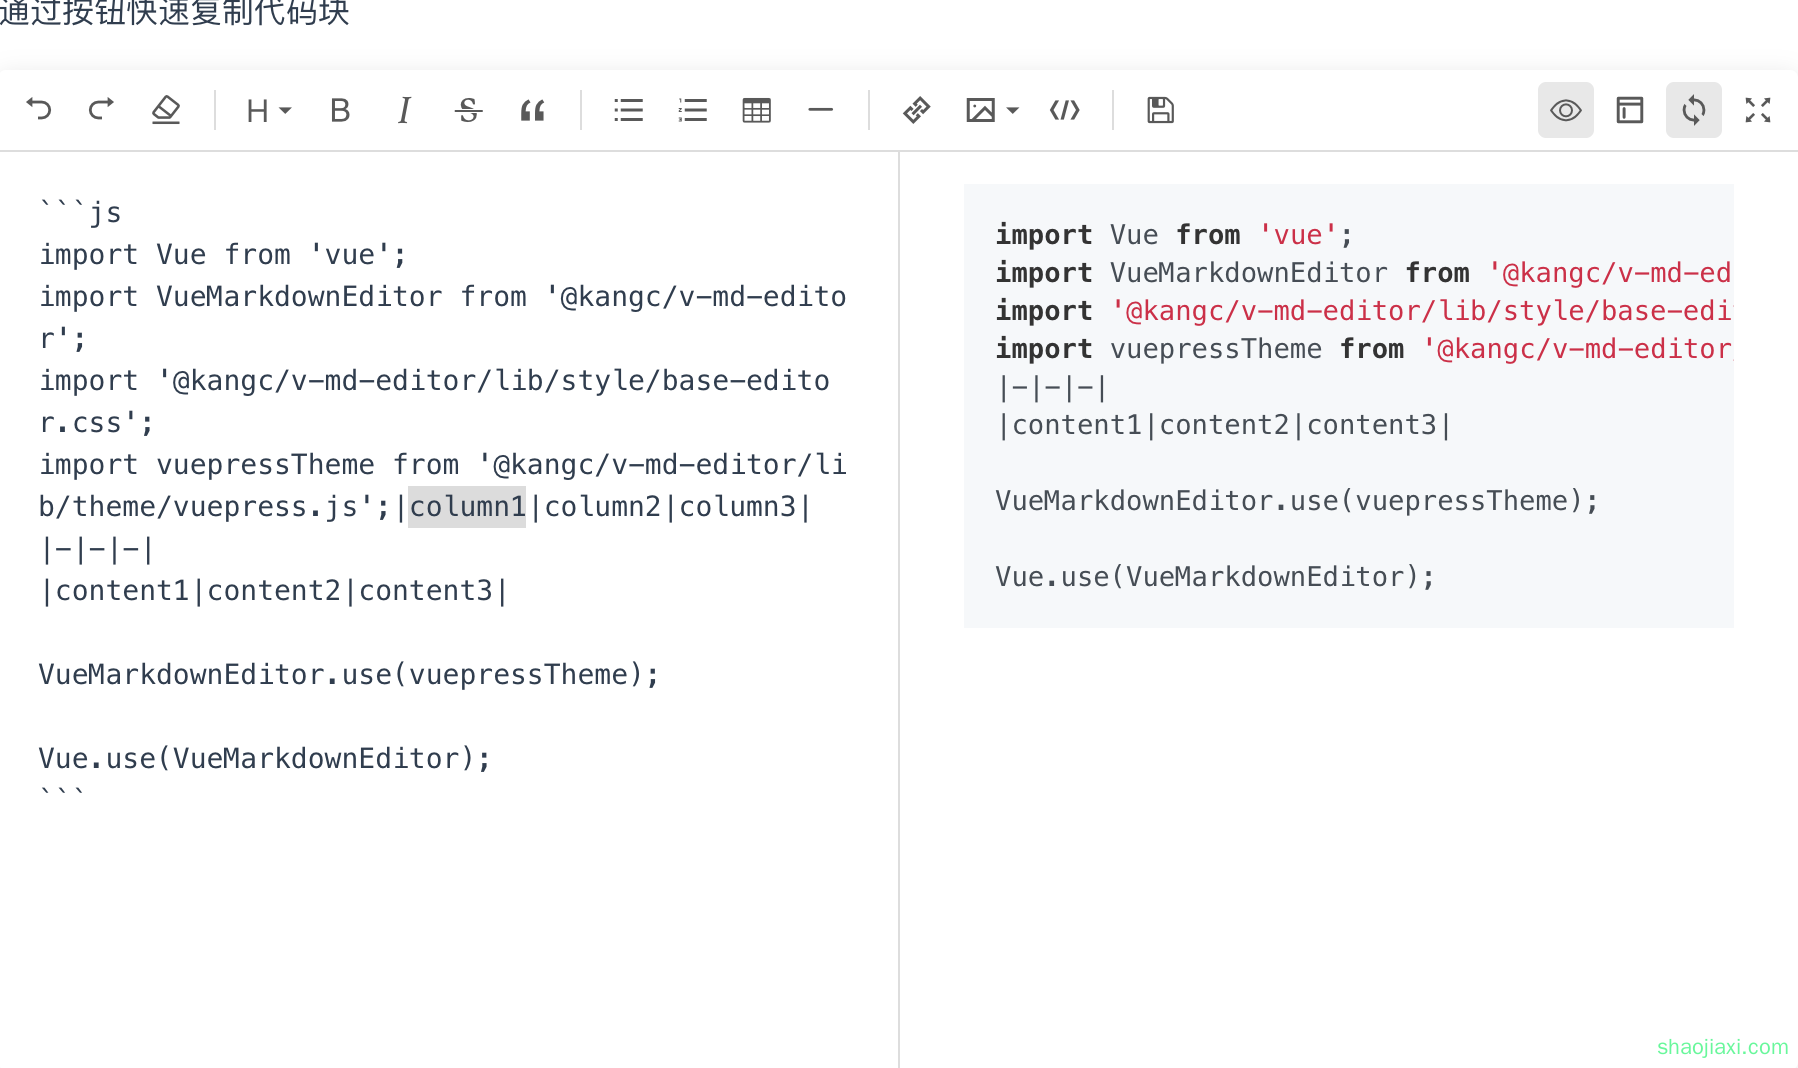
Task: Click 'import Vue from 'vue';' in the preview
Action: [x=1174, y=235]
